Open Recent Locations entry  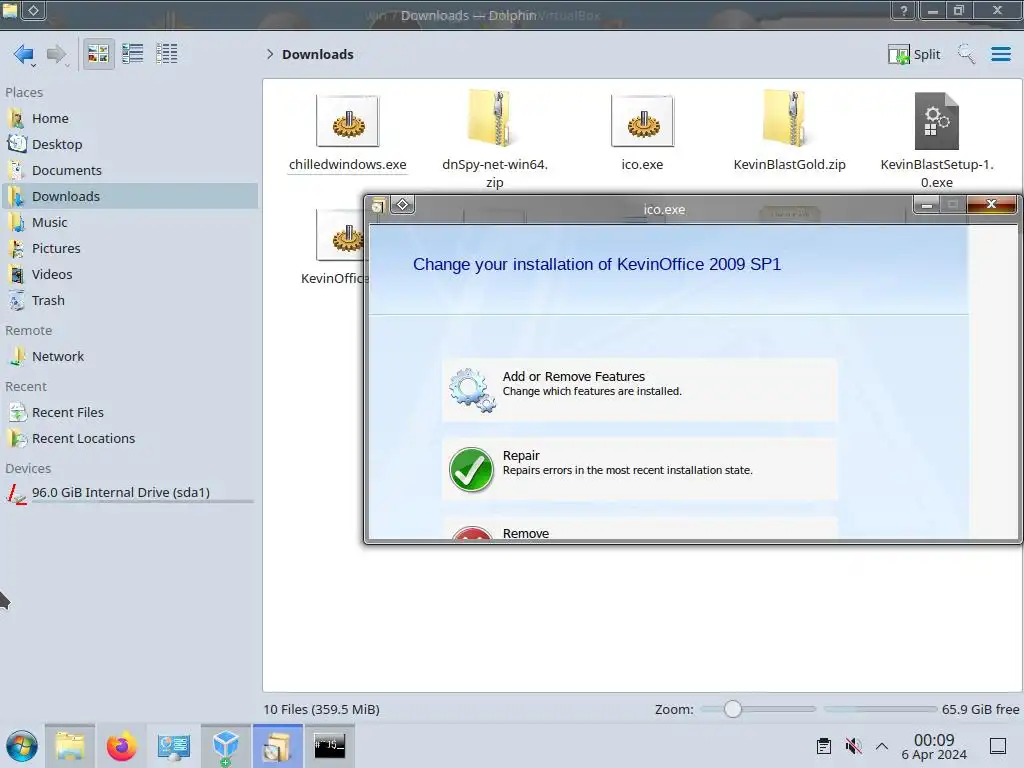129,439
